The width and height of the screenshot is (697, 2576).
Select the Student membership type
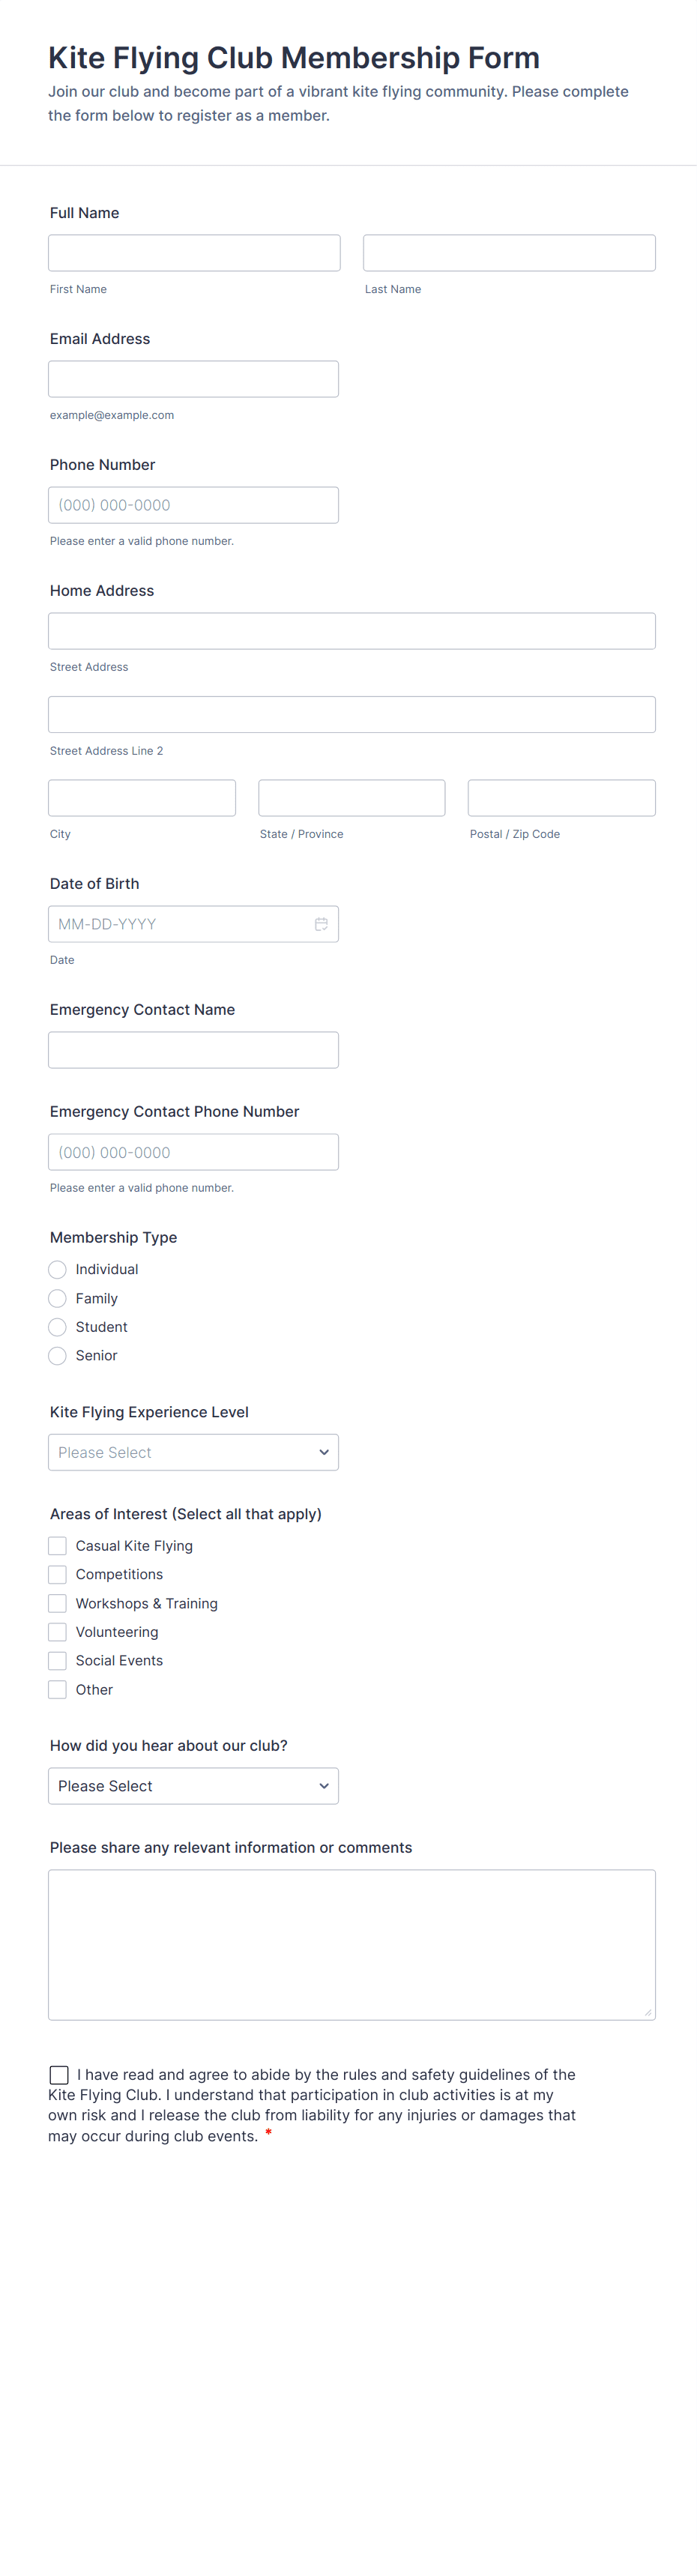click(58, 1327)
